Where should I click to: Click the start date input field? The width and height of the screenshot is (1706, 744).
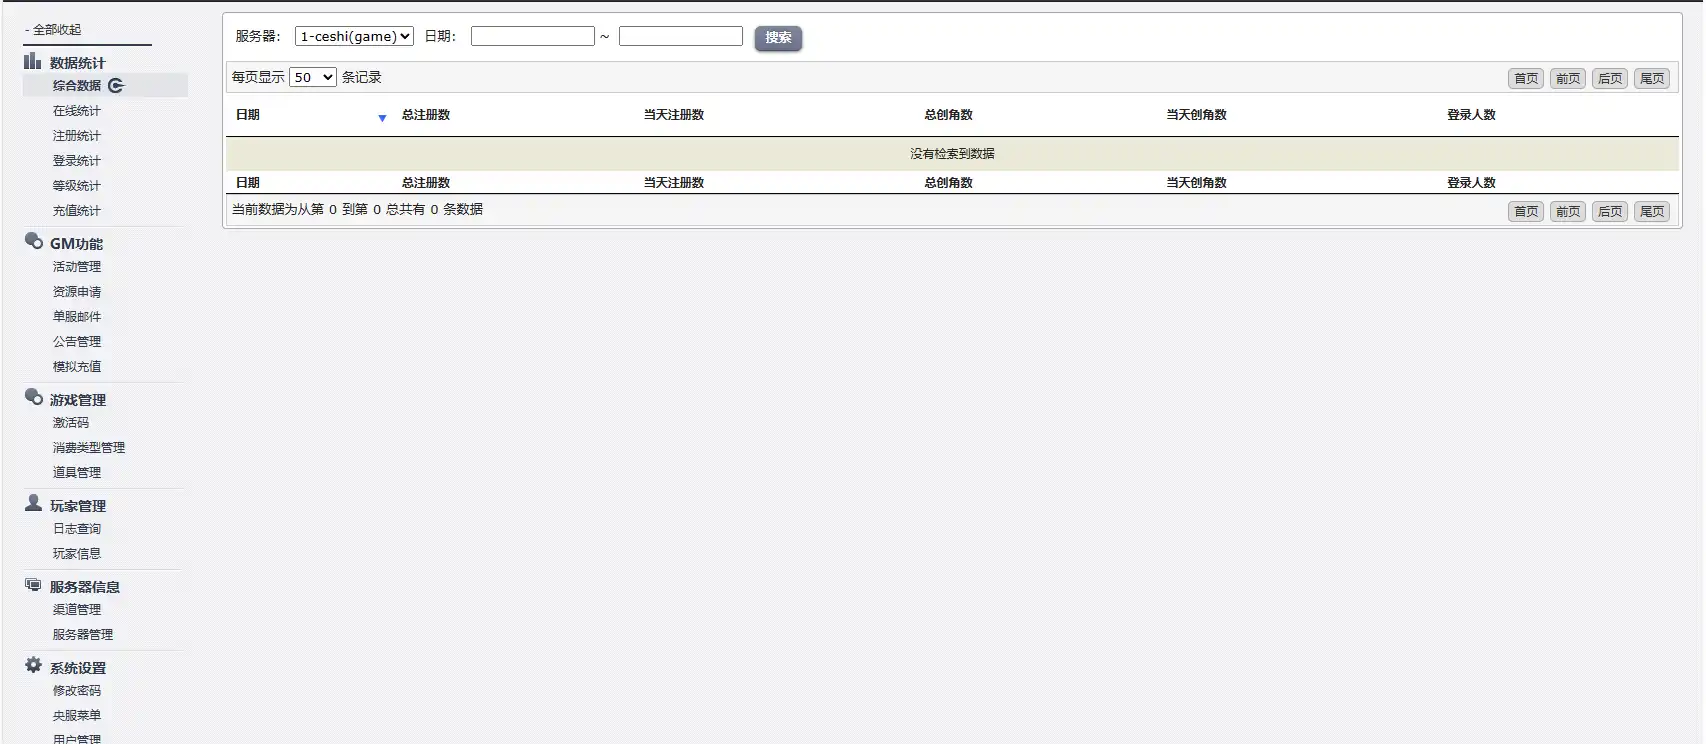coord(533,37)
